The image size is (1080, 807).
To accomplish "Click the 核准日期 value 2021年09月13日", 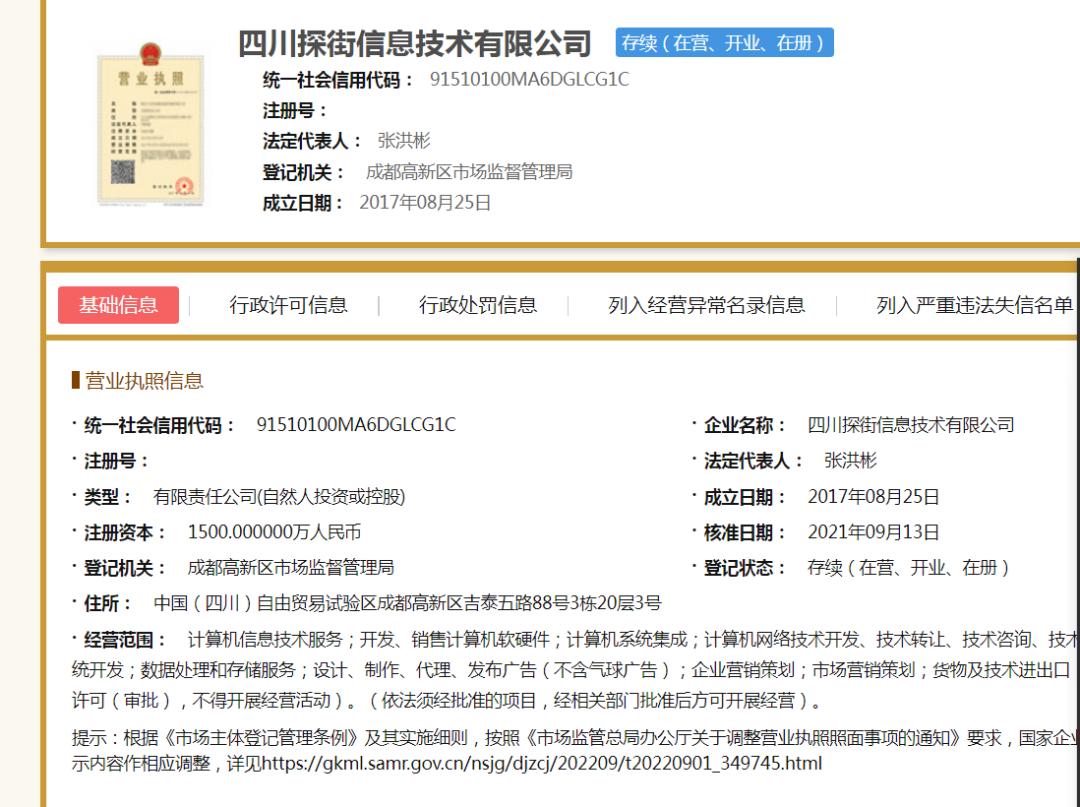I will tap(873, 532).
